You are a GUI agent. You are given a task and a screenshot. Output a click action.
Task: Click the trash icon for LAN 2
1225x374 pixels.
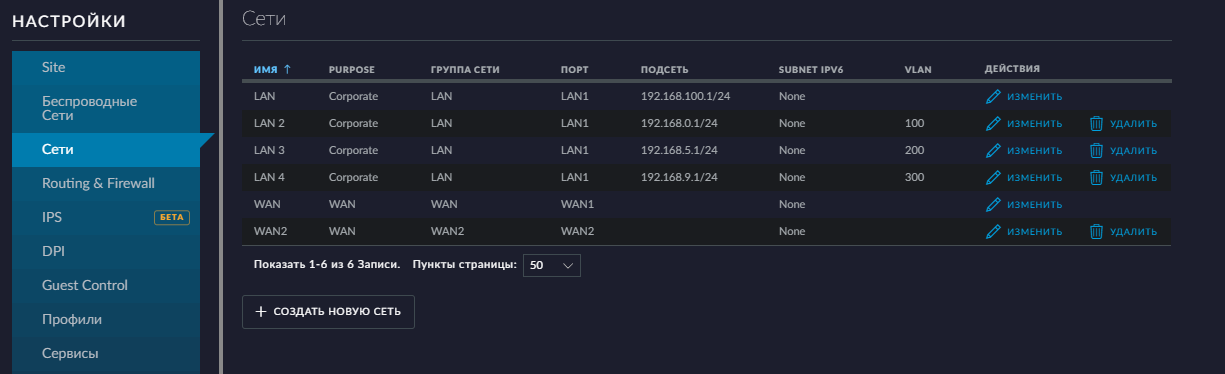1096,124
